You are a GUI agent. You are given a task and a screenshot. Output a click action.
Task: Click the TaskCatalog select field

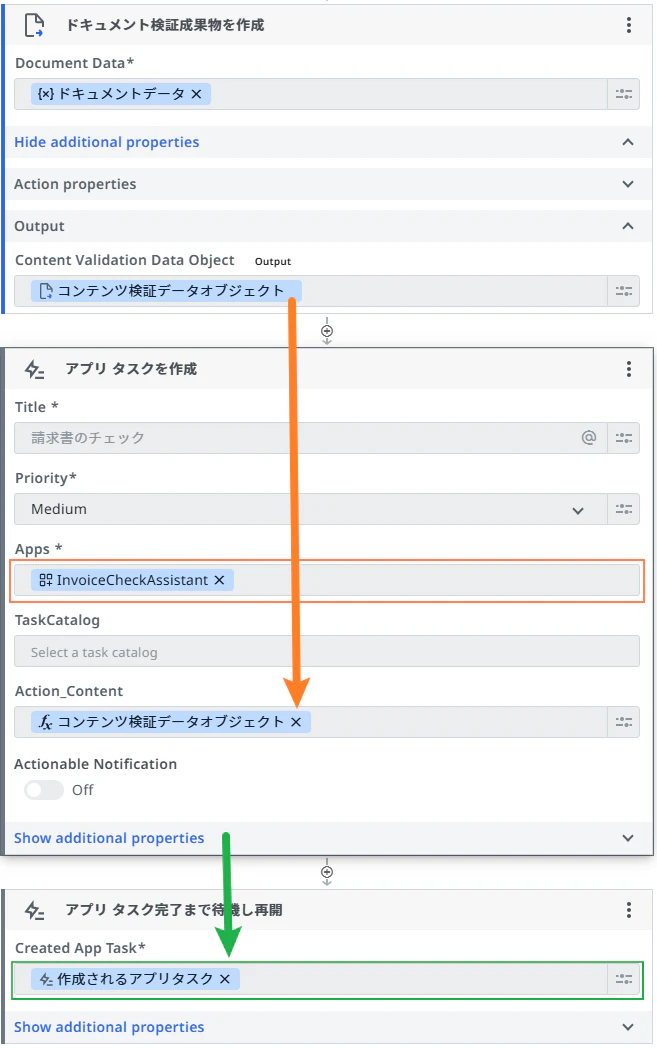(327, 652)
